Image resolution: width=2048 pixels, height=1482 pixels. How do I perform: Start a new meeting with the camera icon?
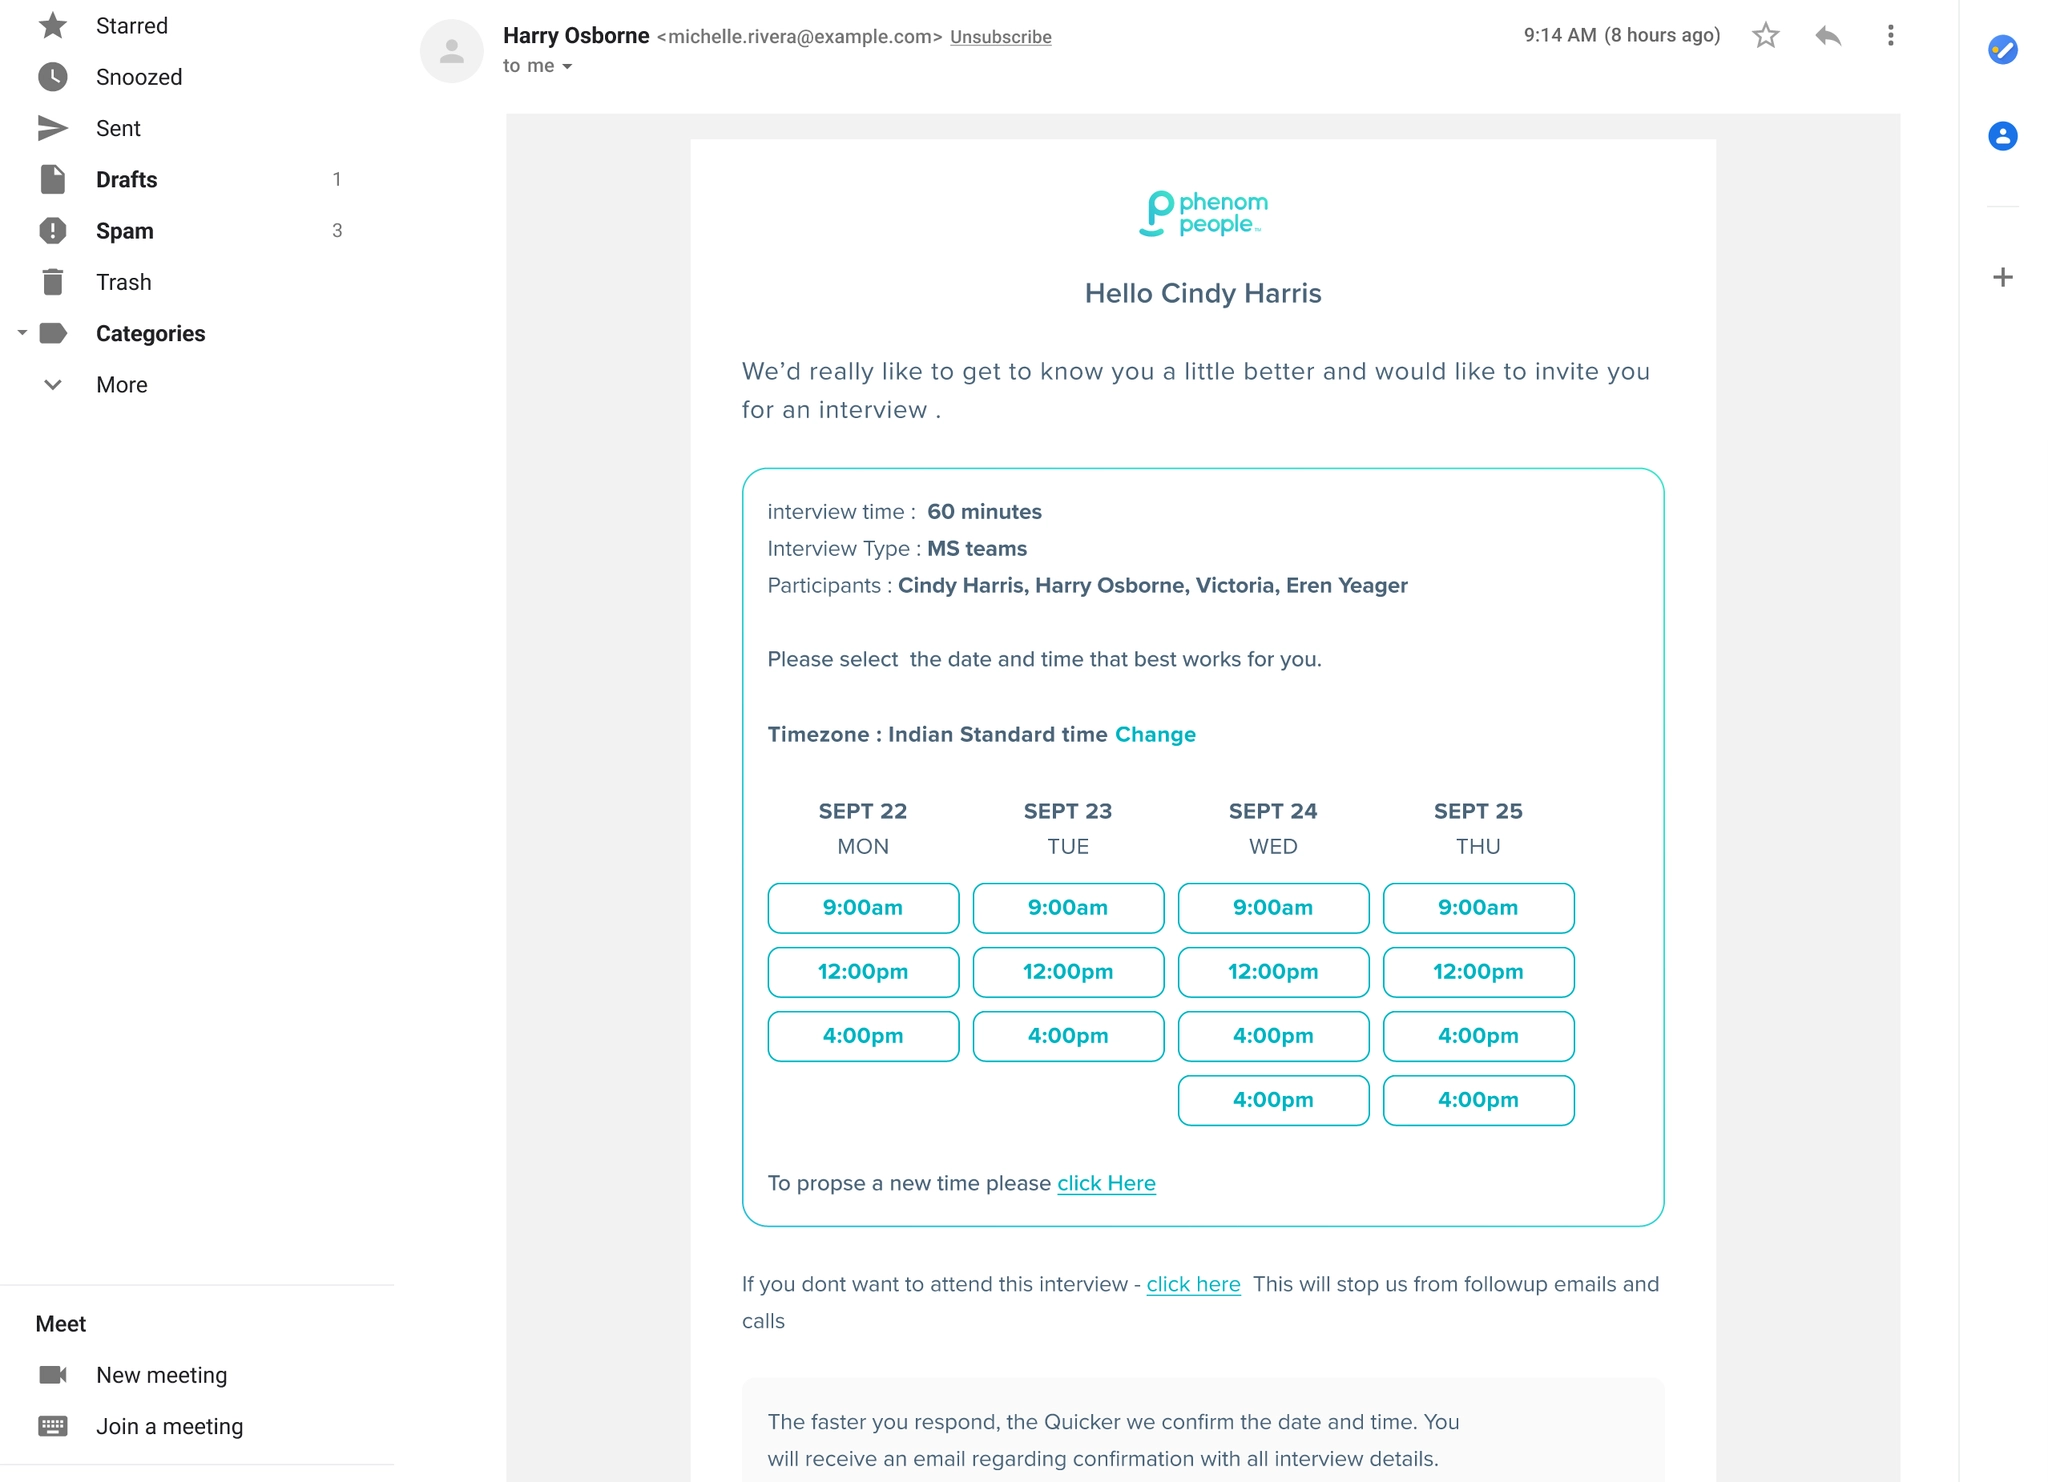click(x=53, y=1375)
